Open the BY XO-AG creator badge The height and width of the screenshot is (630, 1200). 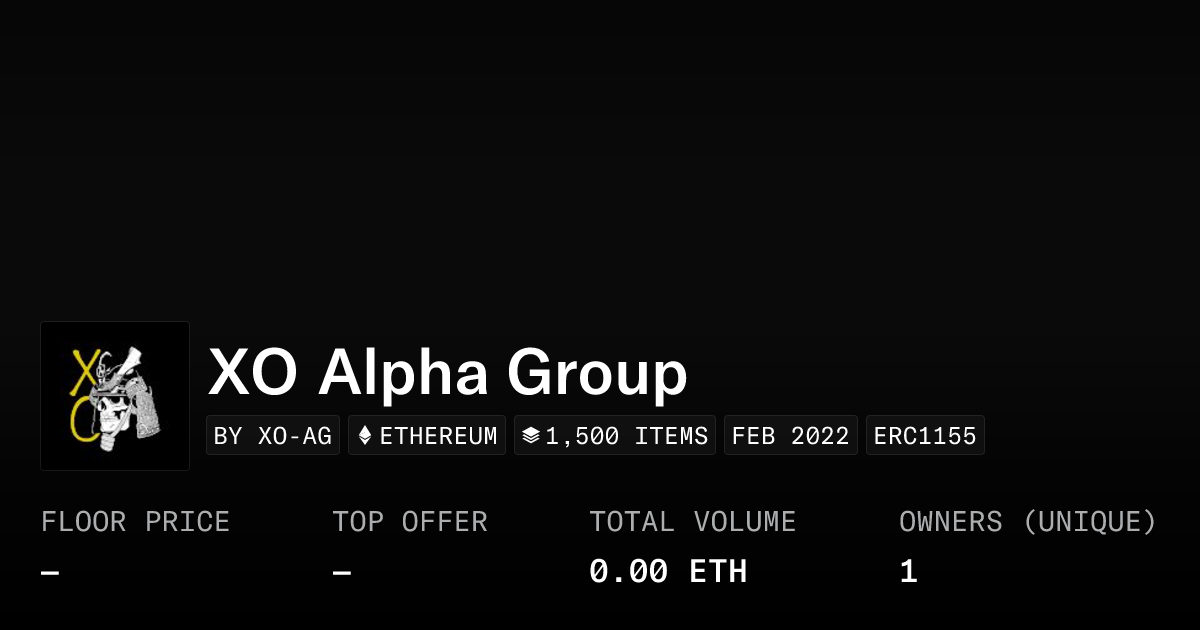[x=273, y=436]
